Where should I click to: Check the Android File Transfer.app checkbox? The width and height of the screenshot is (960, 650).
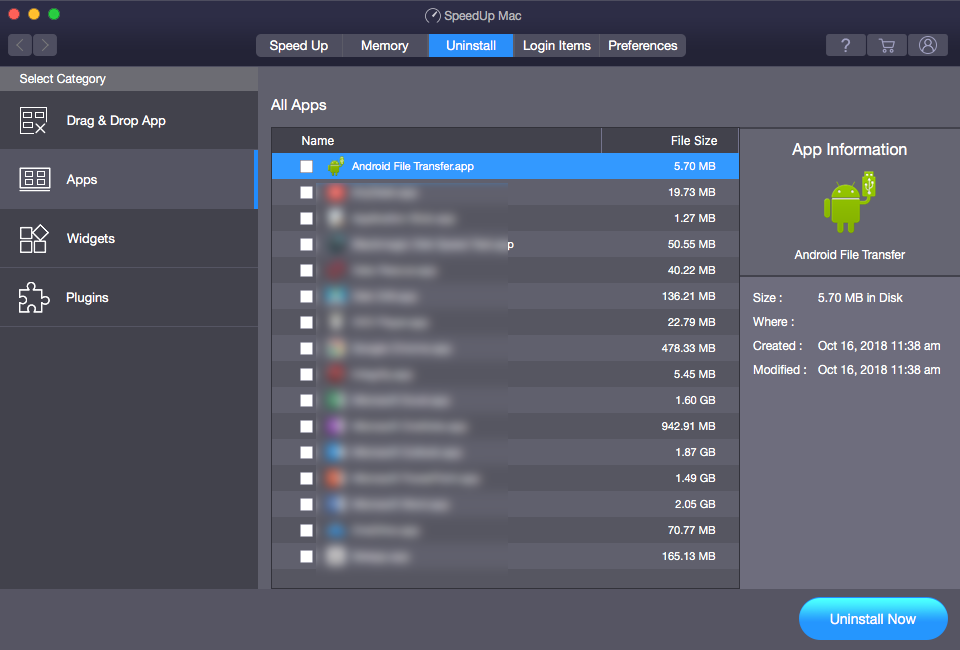click(x=306, y=166)
